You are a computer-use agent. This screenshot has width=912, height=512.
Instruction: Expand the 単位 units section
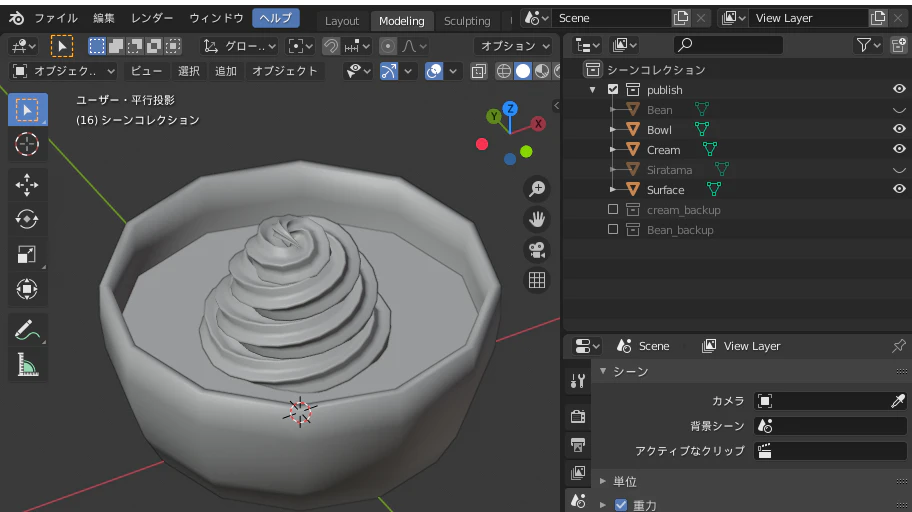(603, 481)
